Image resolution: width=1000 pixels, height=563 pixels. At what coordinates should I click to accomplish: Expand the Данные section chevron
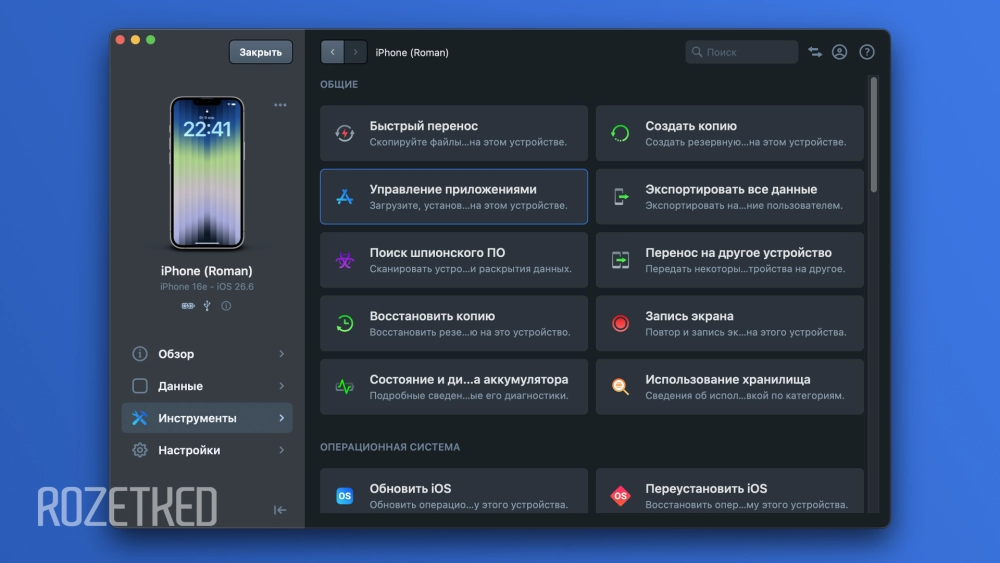[281, 386]
